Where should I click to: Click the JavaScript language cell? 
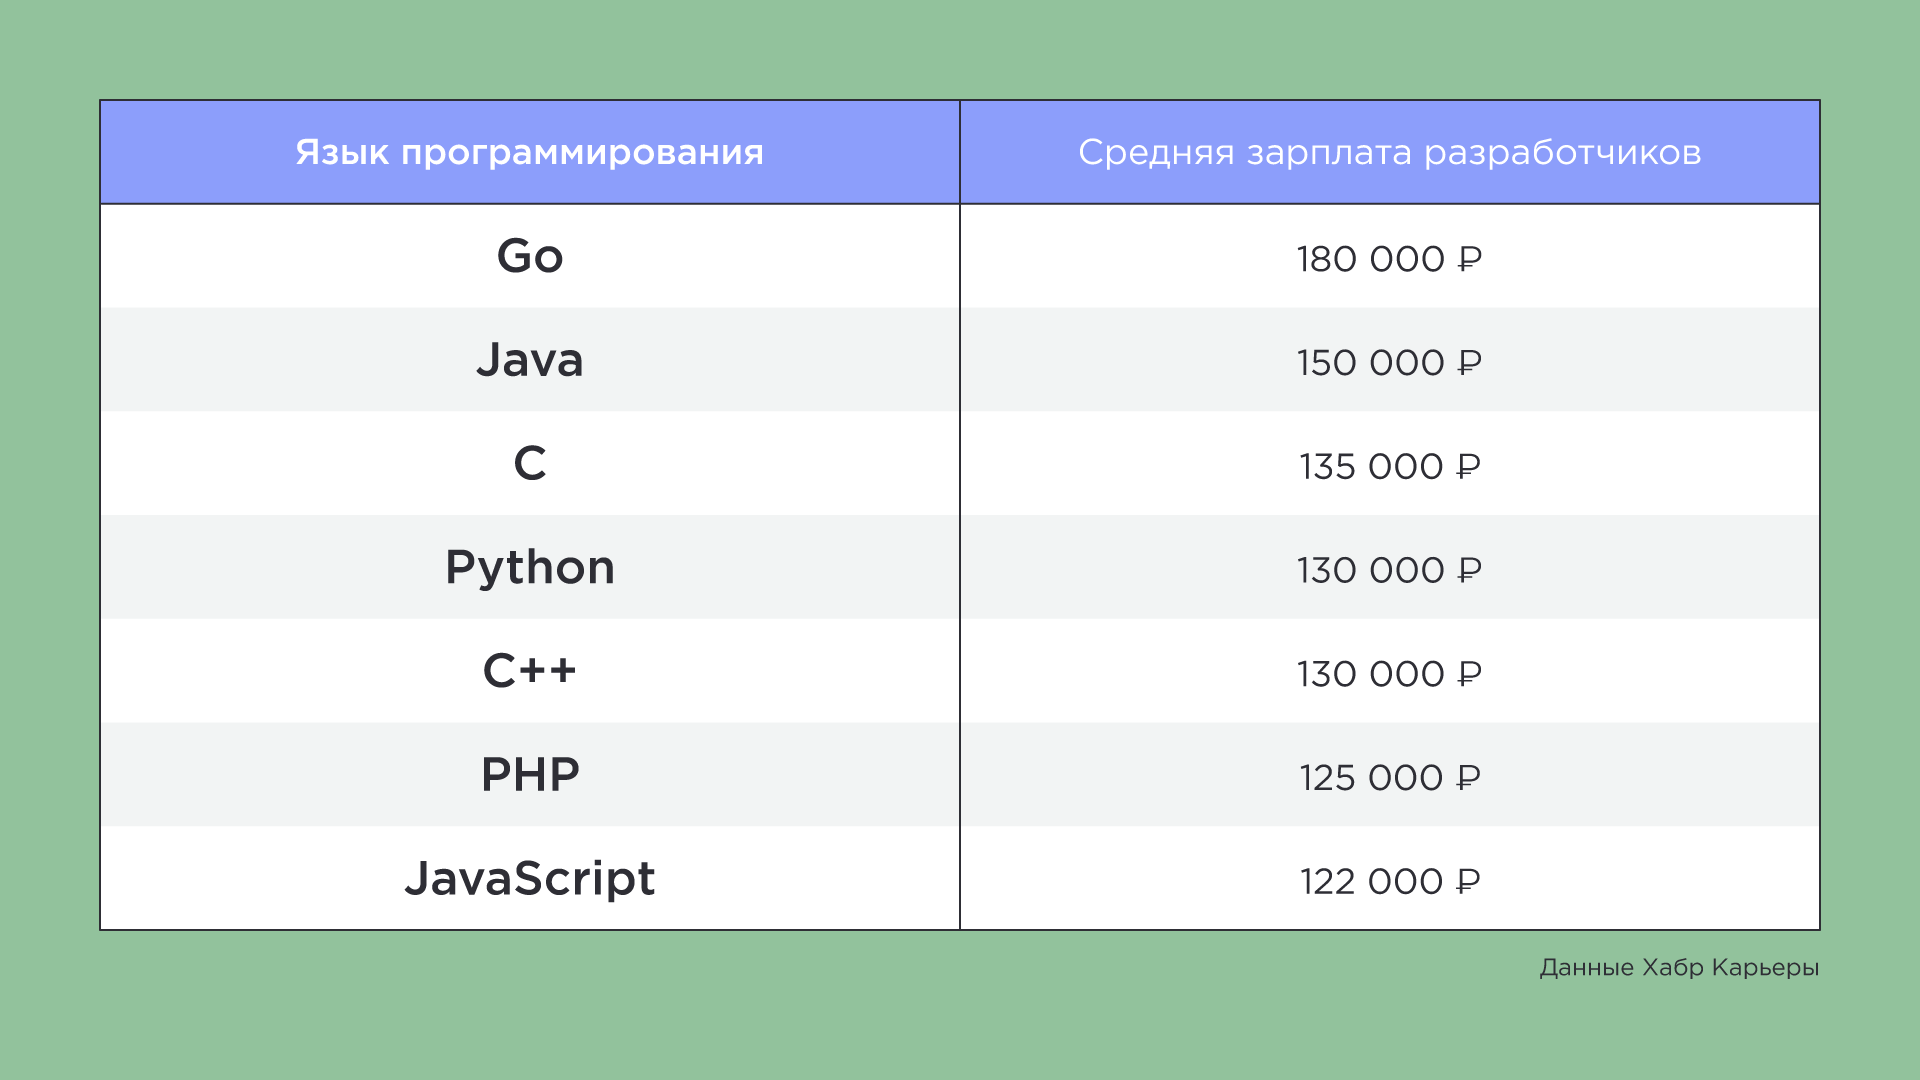[529, 879]
